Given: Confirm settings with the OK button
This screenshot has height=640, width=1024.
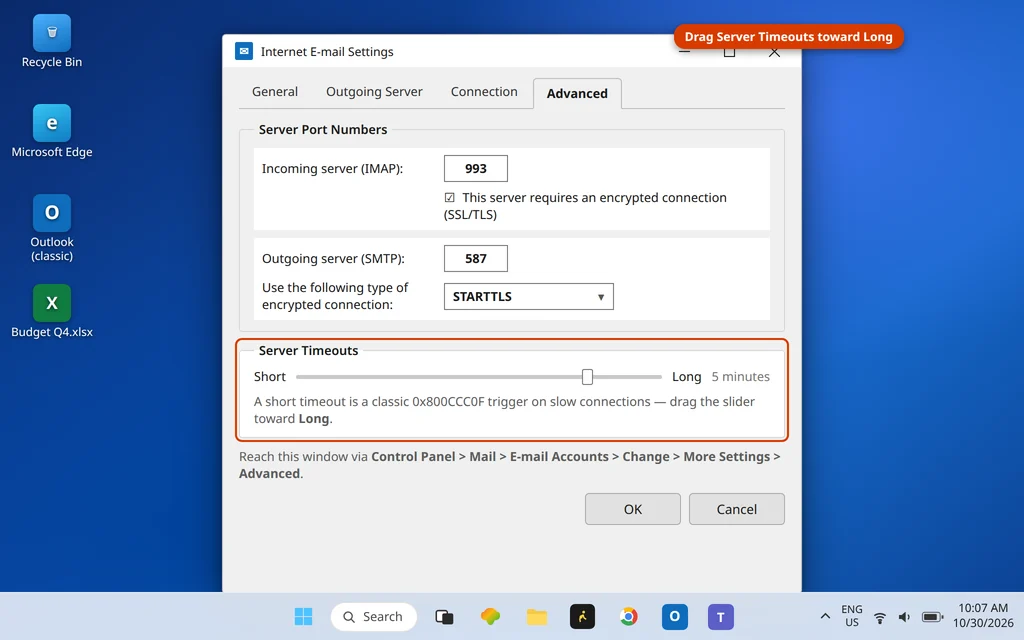Looking at the screenshot, I should [632, 509].
